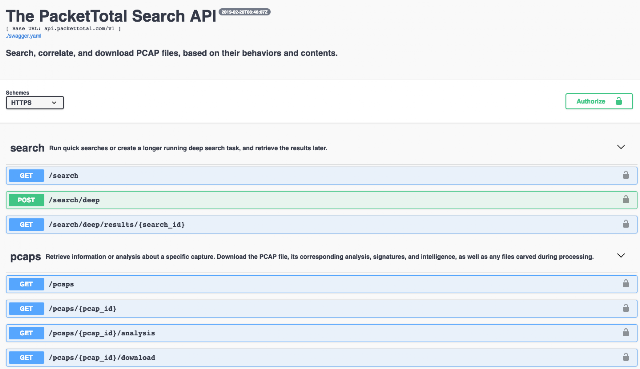
Task: Expand the GET /pcaps operation
Action: [x=322, y=284]
